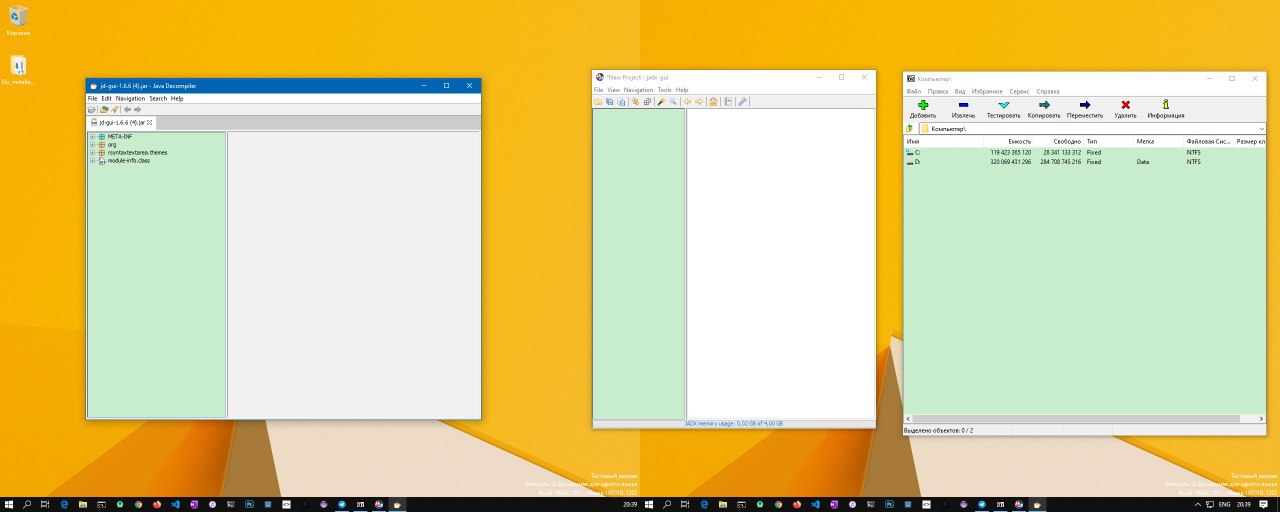Click Save all icon in jadx-gui toolbar

click(610, 102)
